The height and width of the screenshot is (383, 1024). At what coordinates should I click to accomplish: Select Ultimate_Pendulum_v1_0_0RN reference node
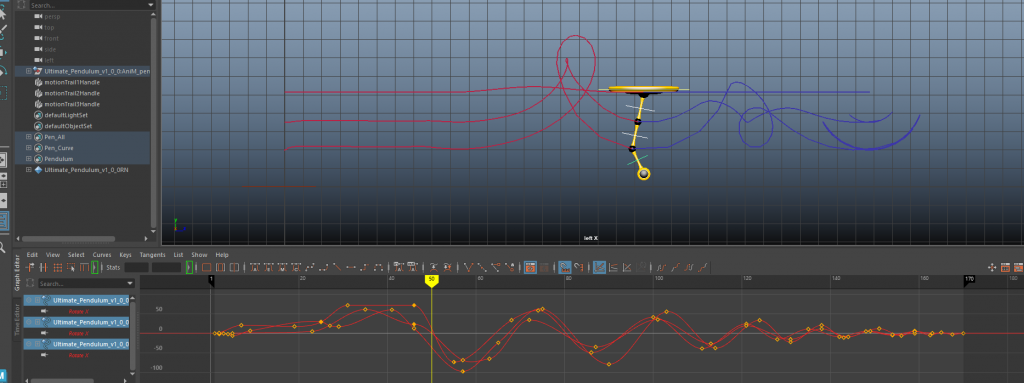click(86, 169)
